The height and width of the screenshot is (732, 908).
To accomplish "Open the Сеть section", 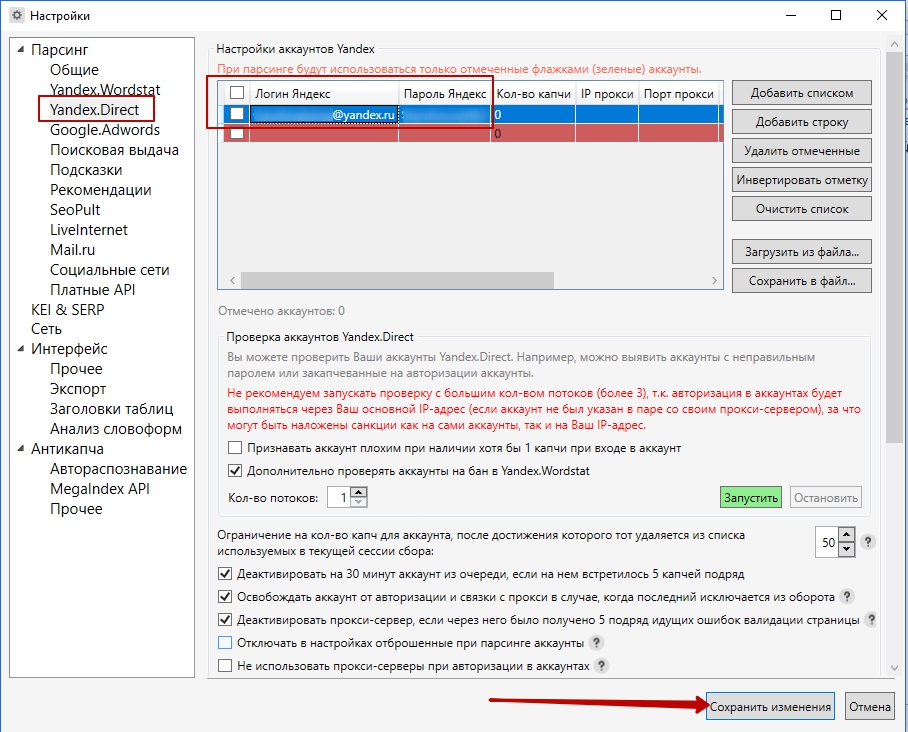I will coord(46,329).
